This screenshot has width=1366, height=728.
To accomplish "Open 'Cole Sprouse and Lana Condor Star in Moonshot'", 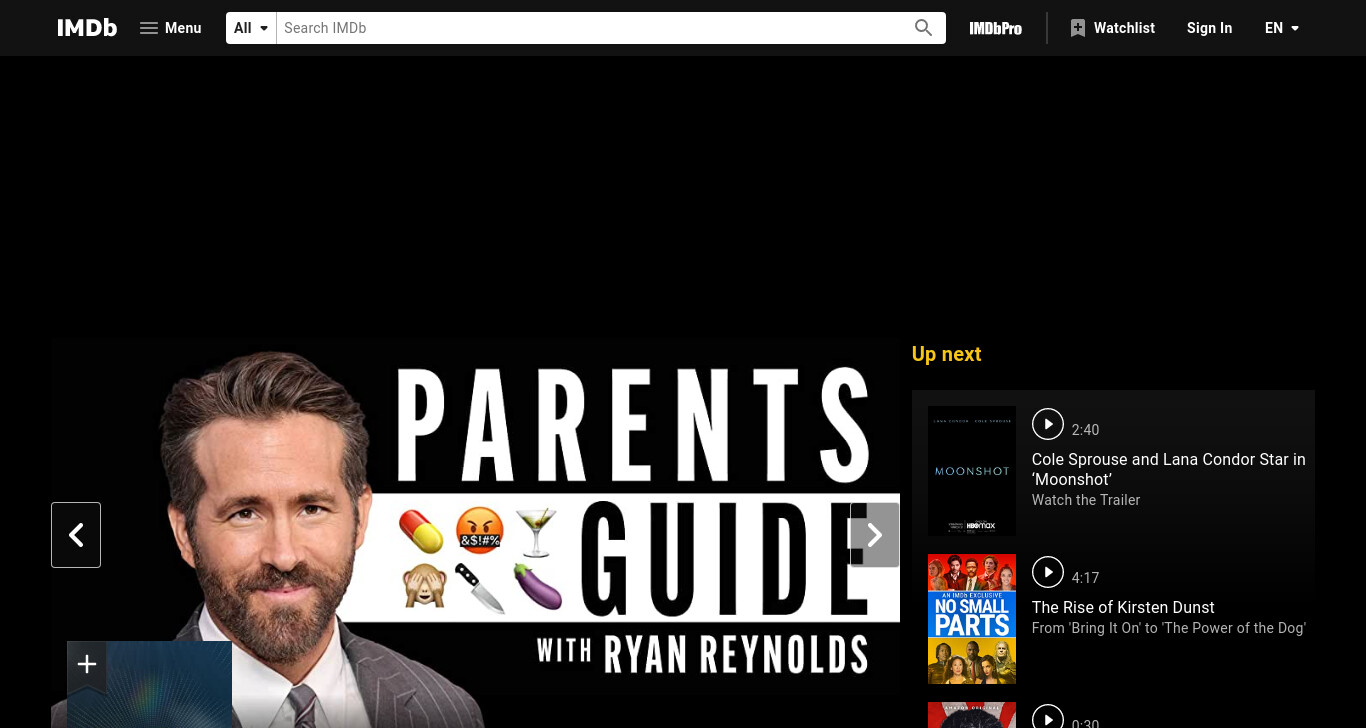I will 1169,469.
